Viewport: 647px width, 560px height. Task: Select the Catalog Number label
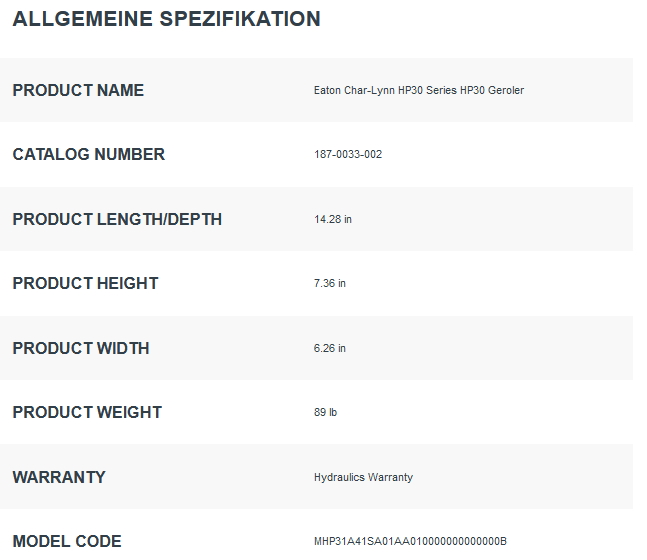pos(89,154)
